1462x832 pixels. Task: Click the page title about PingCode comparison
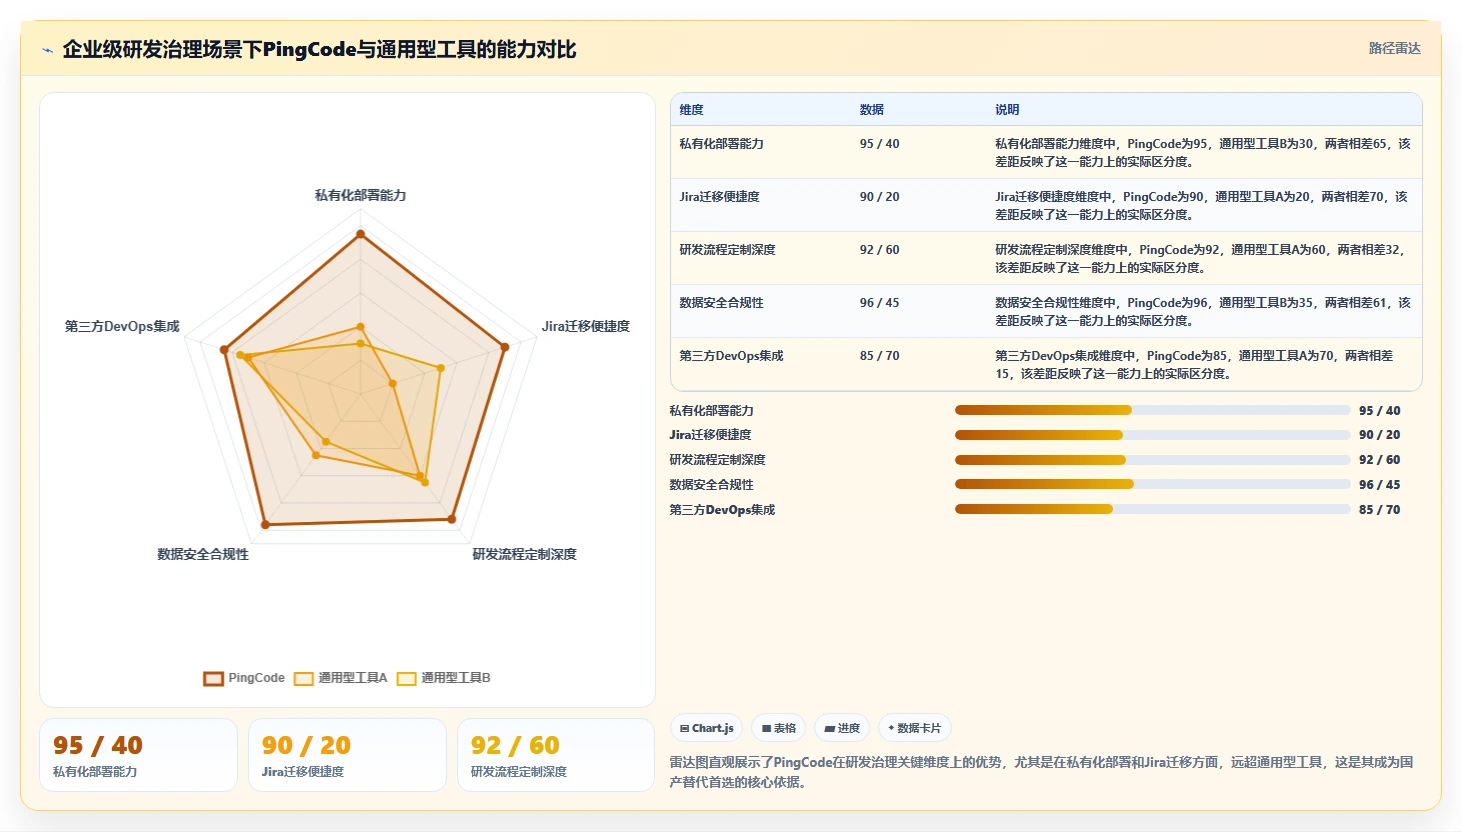click(319, 50)
